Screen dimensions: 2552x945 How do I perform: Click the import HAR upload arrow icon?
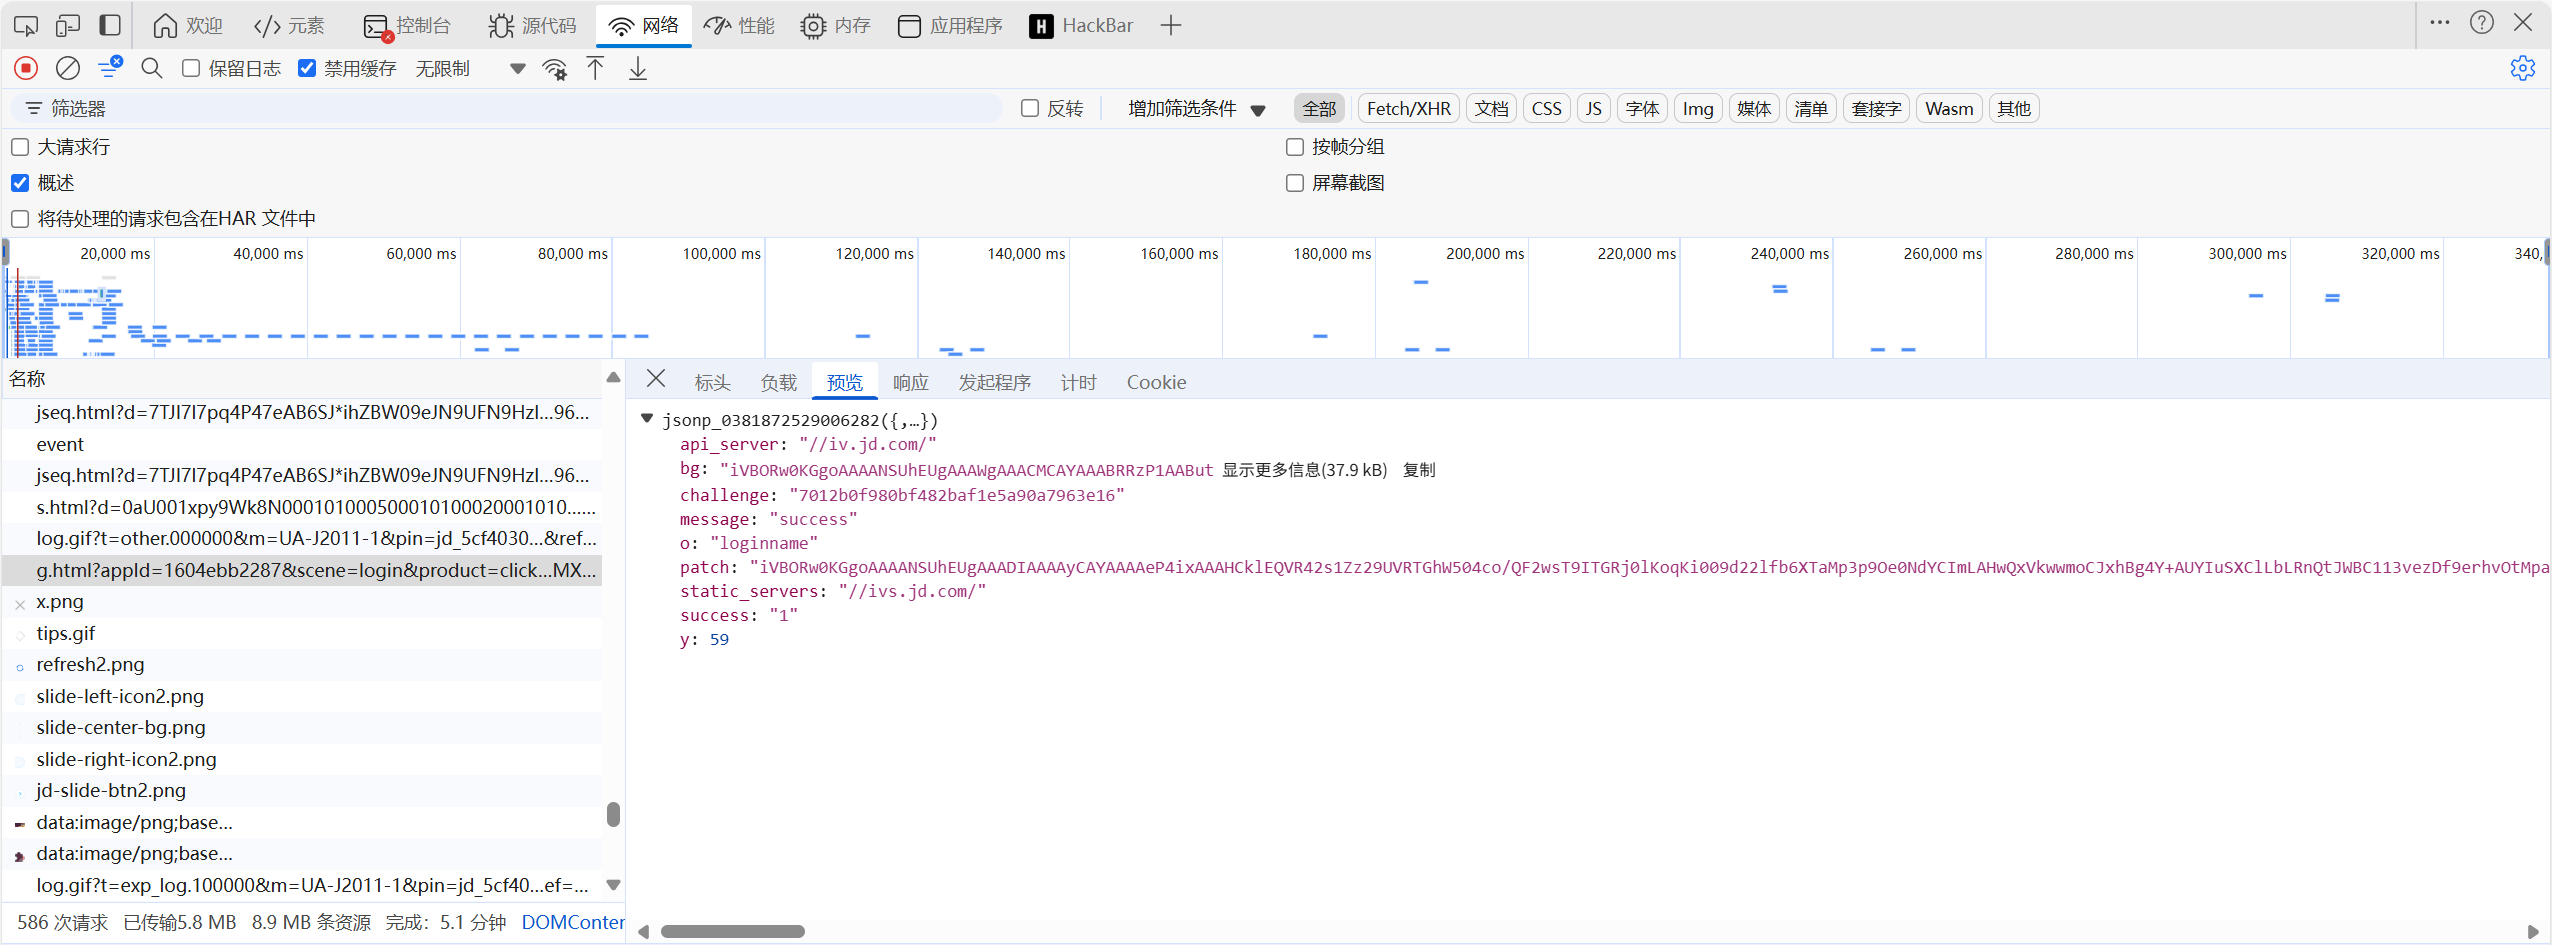[595, 68]
